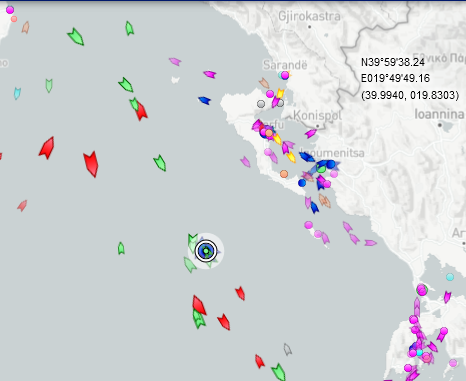Select the blue vessel west of Corfu island
The image size is (466, 381).
point(204,100)
